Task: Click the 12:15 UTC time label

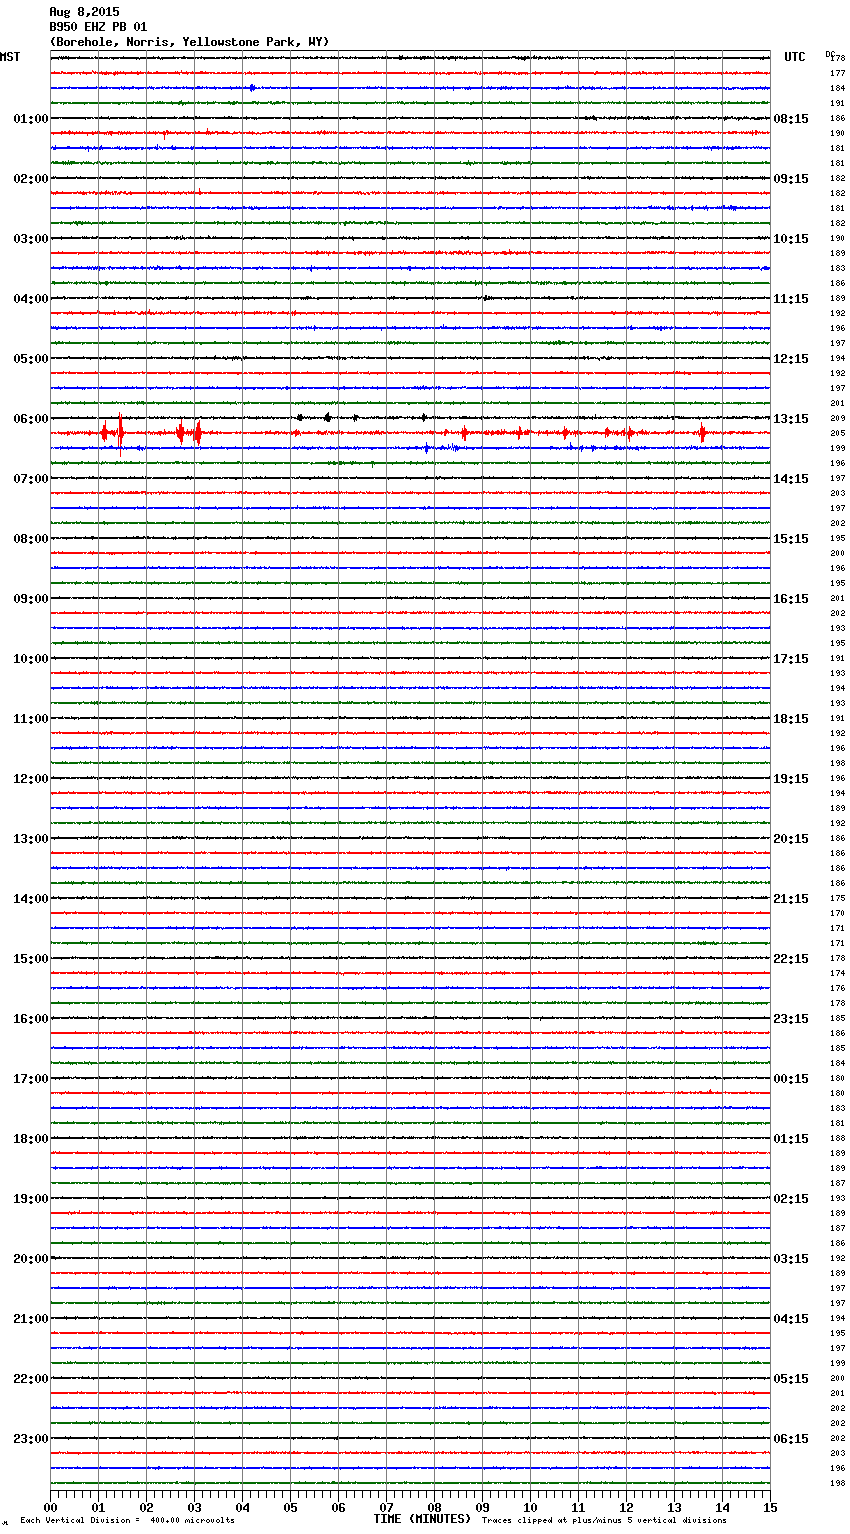Action: (x=791, y=359)
